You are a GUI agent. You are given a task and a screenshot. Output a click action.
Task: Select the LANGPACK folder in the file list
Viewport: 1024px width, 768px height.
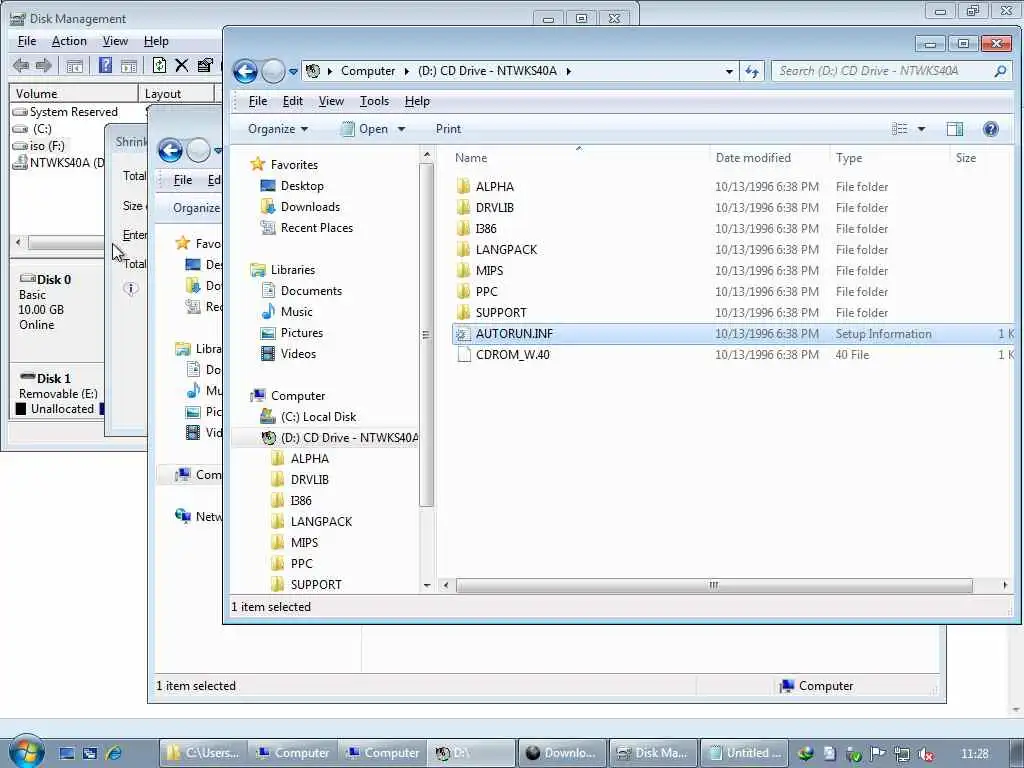506,249
